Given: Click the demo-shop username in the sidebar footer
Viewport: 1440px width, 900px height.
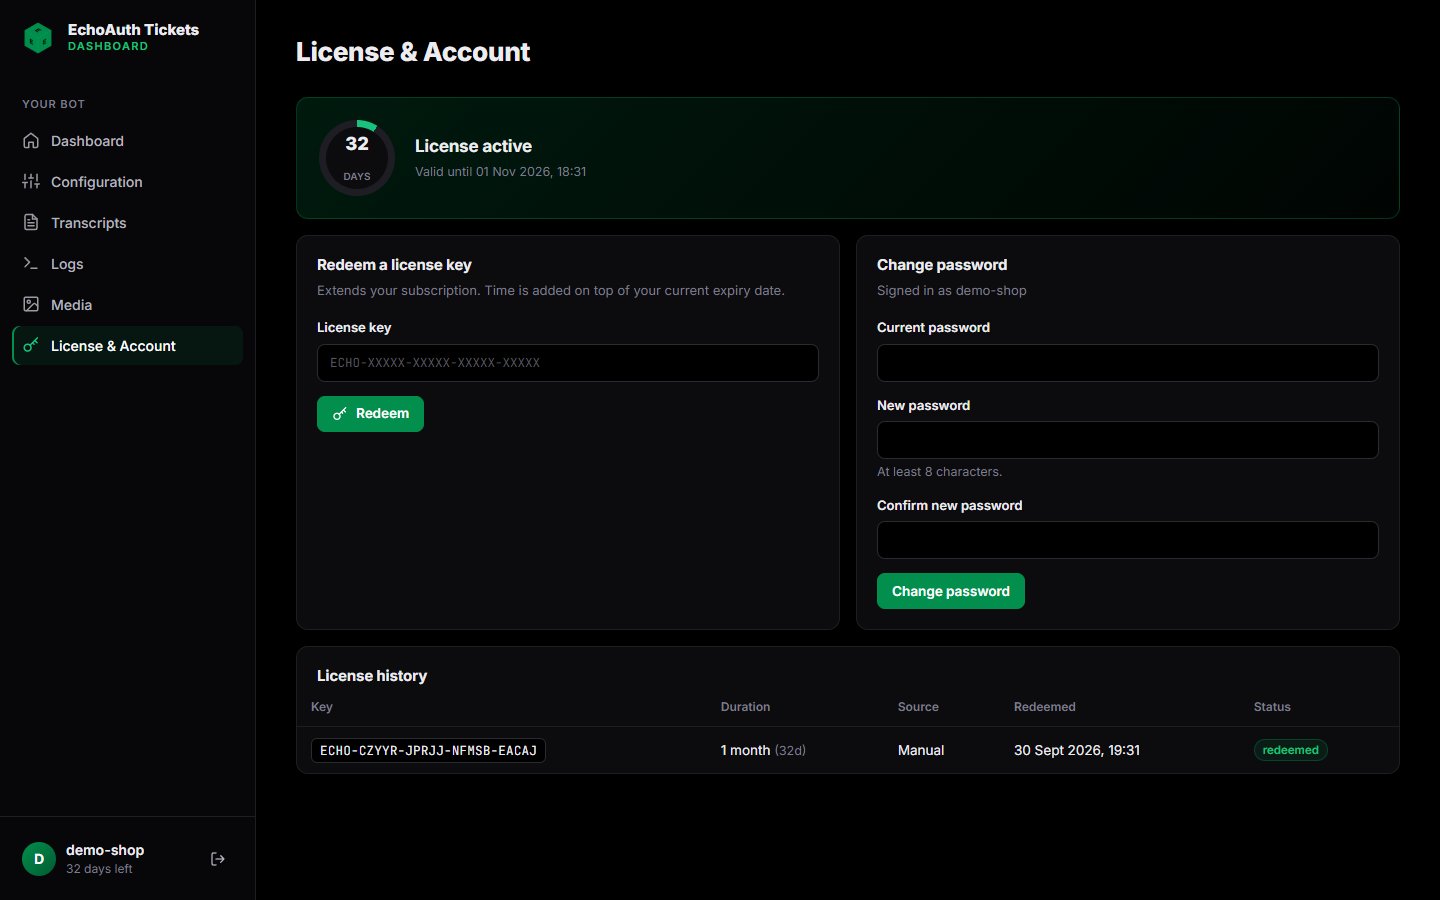Looking at the screenshot, I should pos(105,850).
